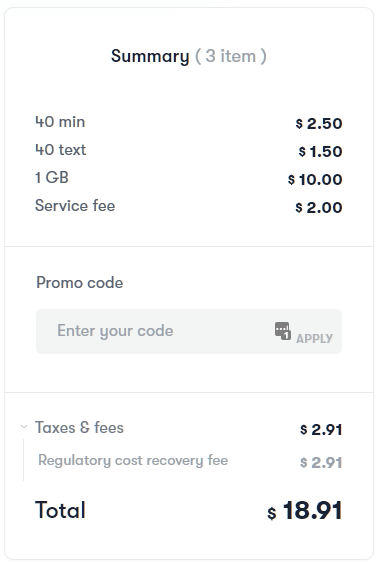
Task: Apply the promo code with APPLY button
Action: click(314, 338)
